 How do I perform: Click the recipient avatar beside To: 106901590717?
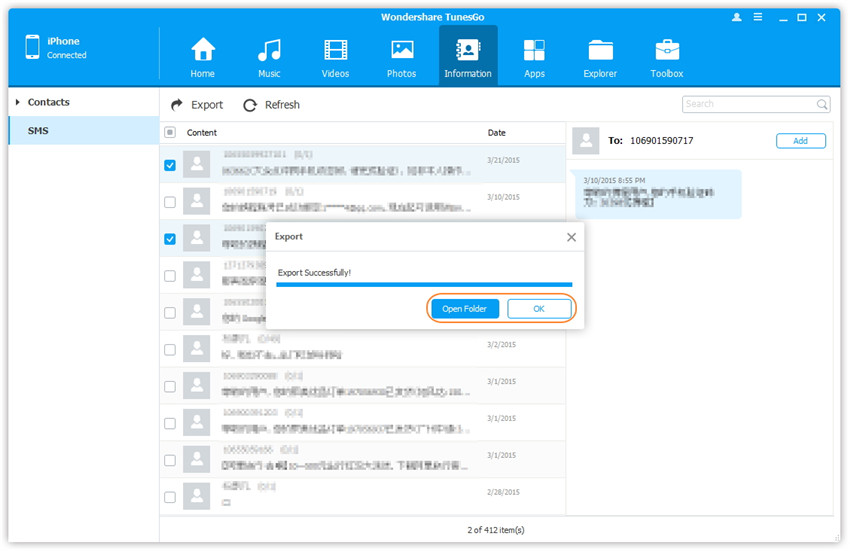coord(586,141)
